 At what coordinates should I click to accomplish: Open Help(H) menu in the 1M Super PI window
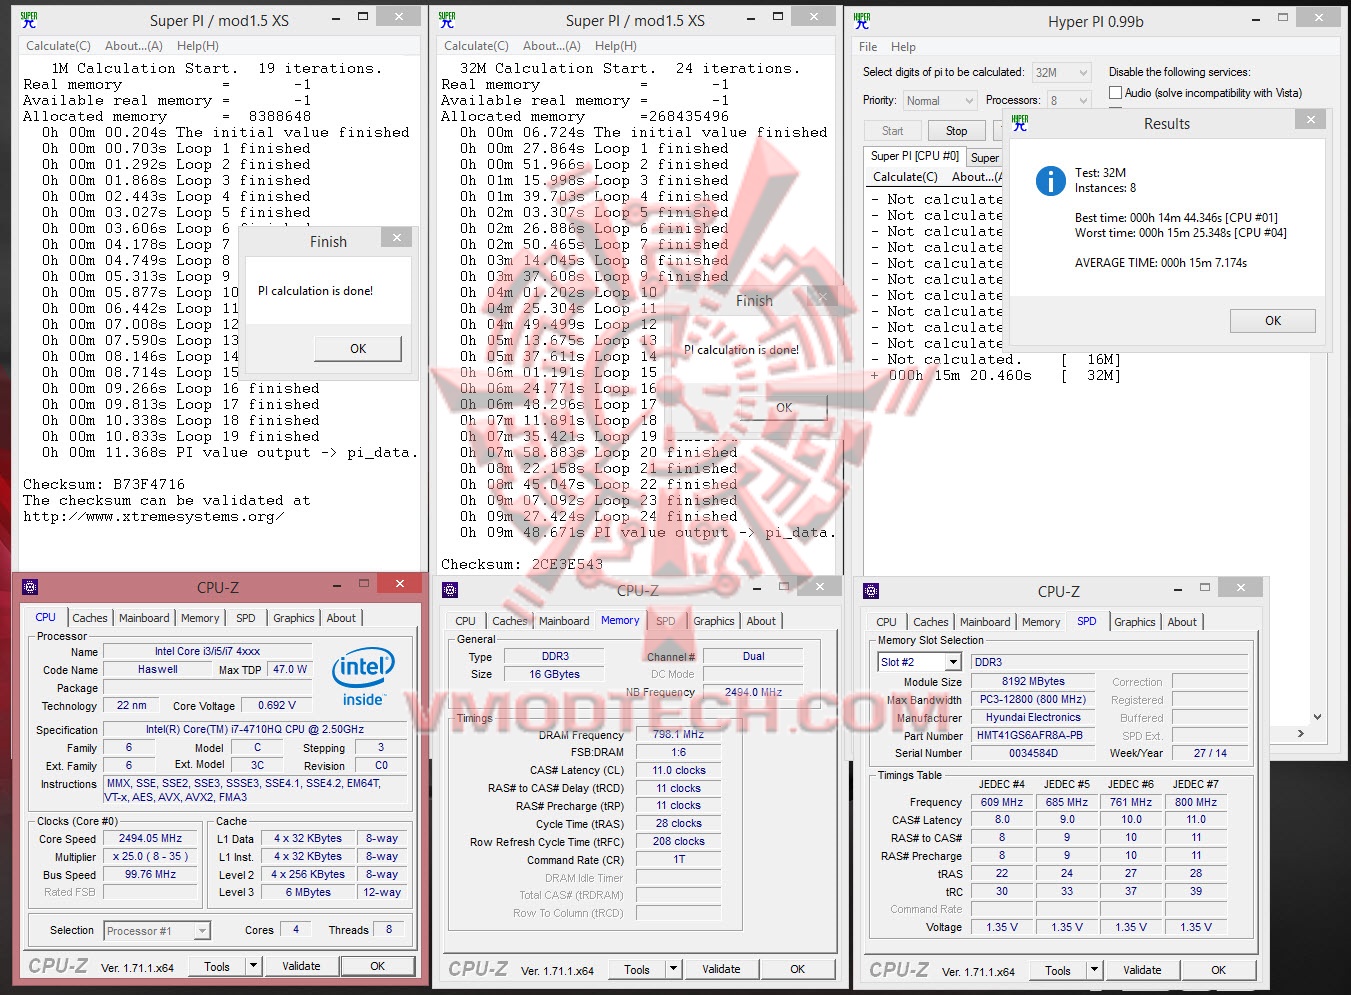tap(198, 46)
